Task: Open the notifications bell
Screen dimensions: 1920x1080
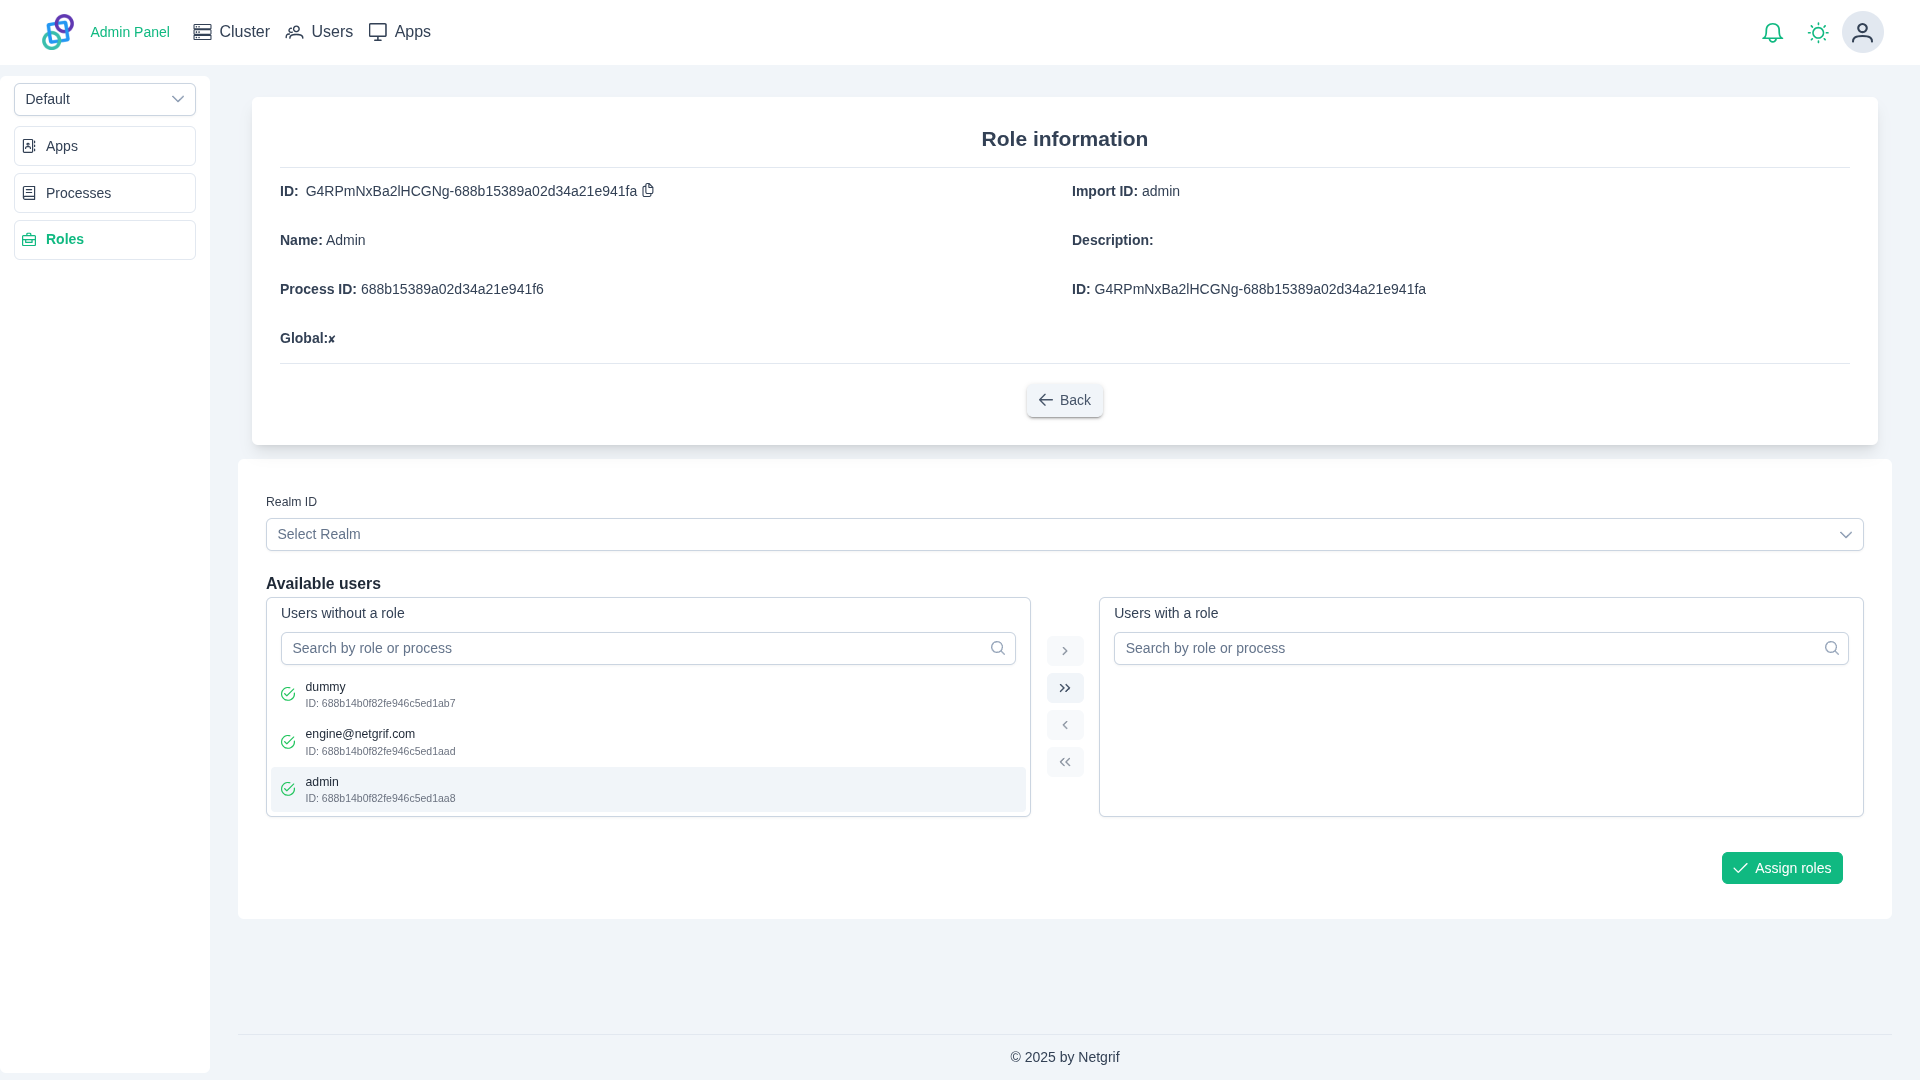Action: point(1772,33)
